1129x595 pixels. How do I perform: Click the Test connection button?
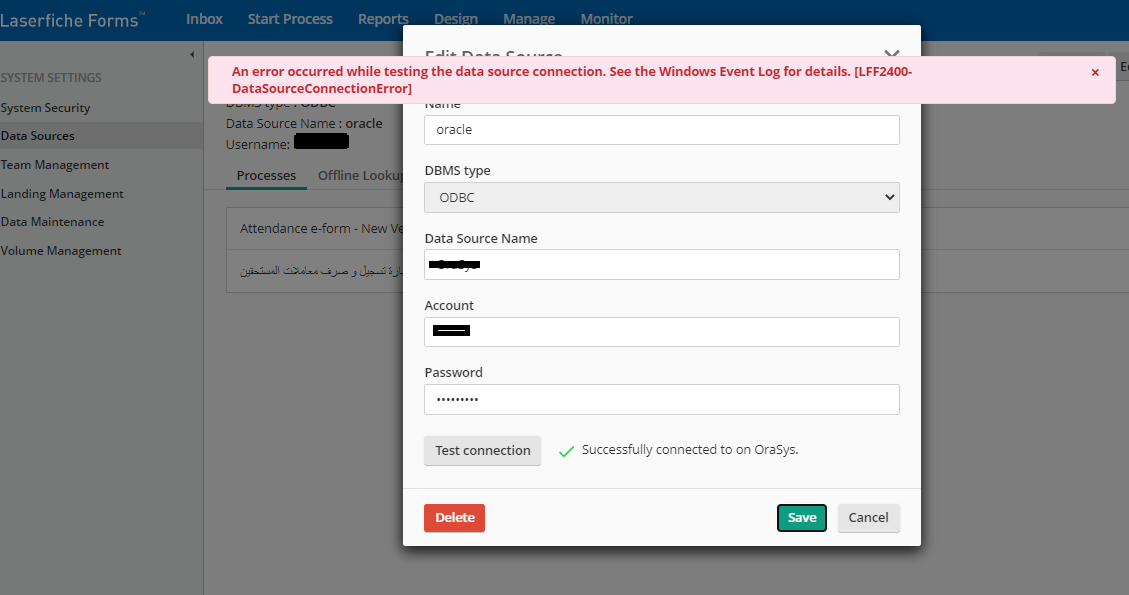click(x=482, y=450)
